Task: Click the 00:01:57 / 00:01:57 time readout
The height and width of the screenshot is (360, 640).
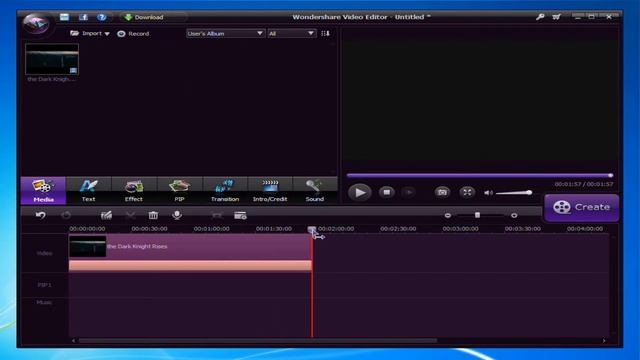Action: (x=584, y=184)
